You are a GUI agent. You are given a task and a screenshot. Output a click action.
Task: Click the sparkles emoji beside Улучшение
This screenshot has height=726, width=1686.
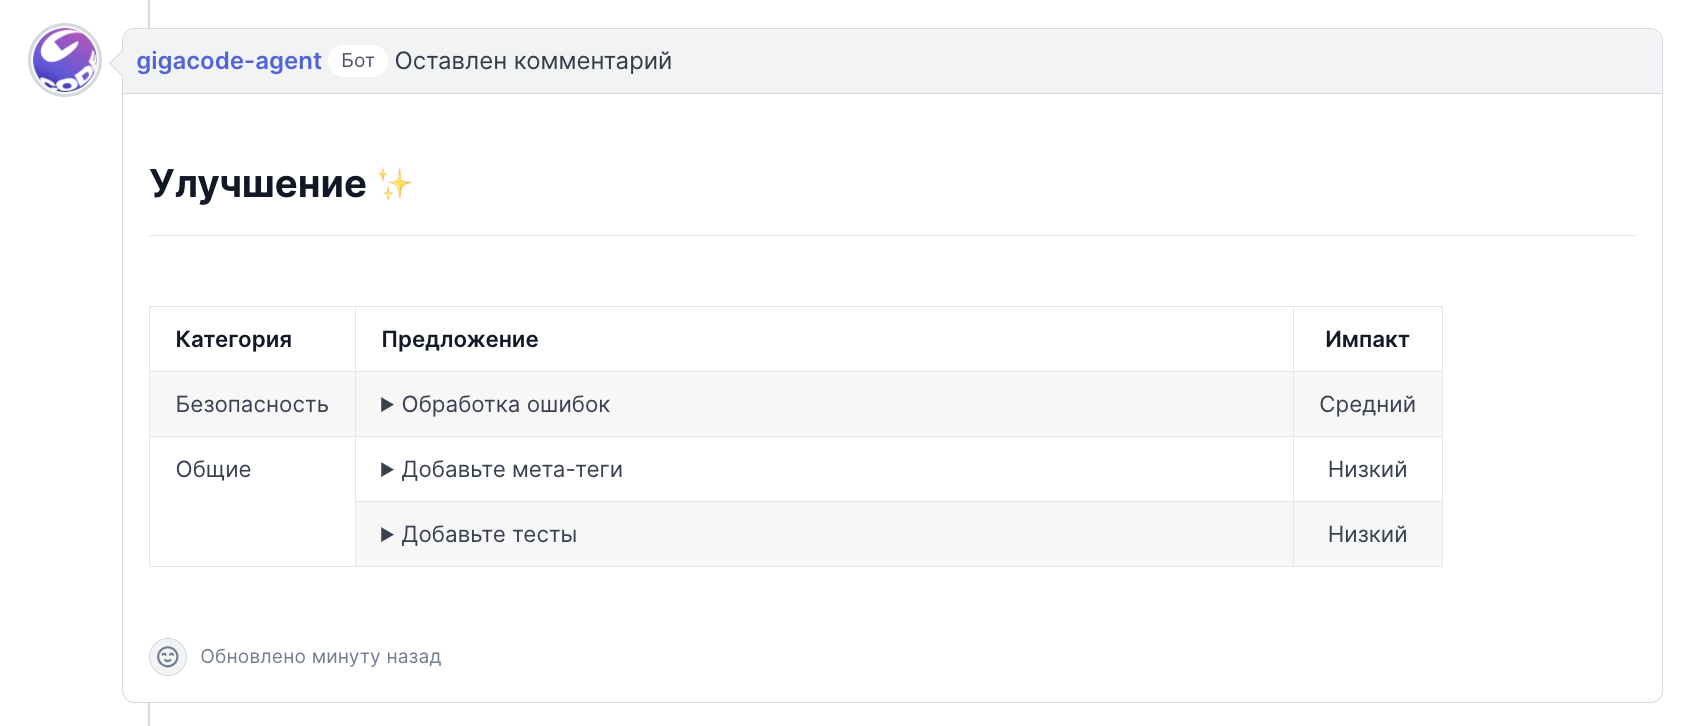coord(394,184)
